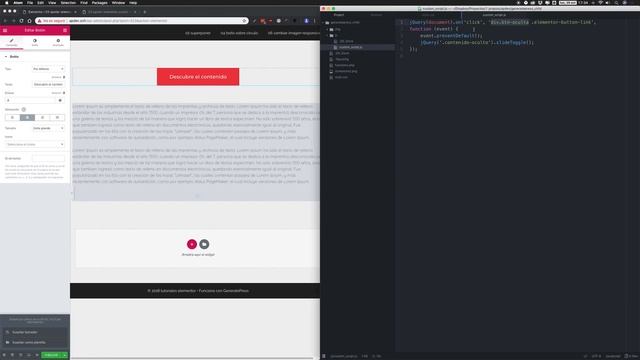Open the history icon in bottom bar

click(20, 355)
